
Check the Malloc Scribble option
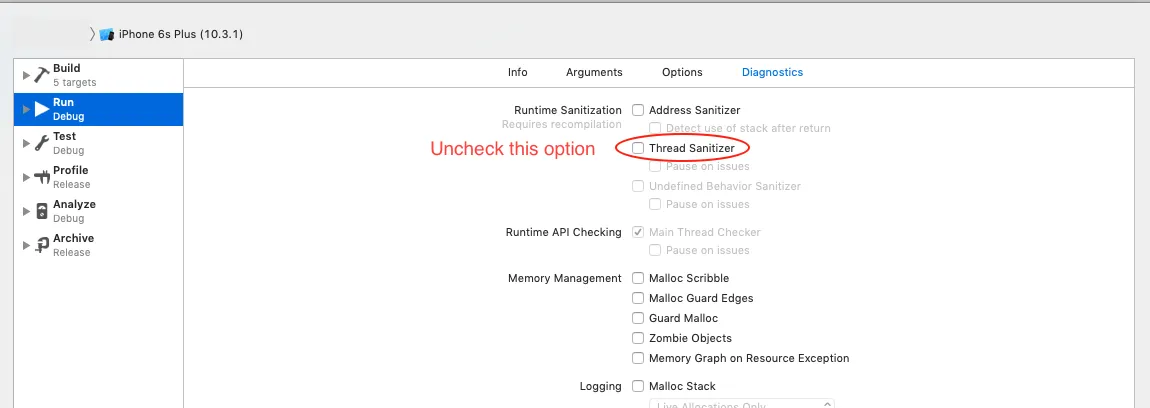pyautogui.click(x=638, y=278)
